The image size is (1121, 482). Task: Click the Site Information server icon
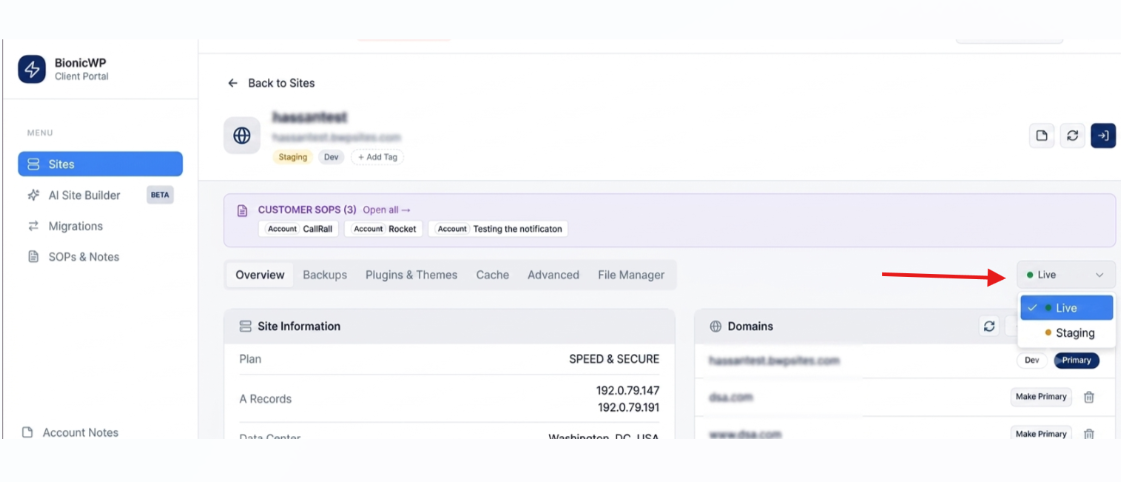[245, 326]
